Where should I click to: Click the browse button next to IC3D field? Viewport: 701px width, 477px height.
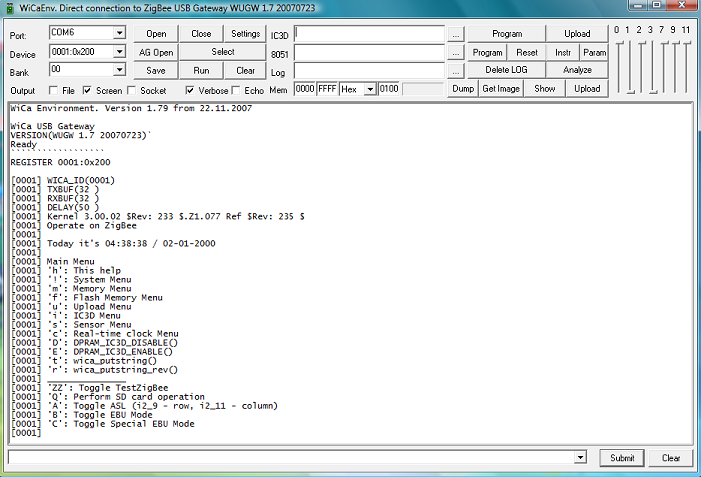(x=456, y=34)
